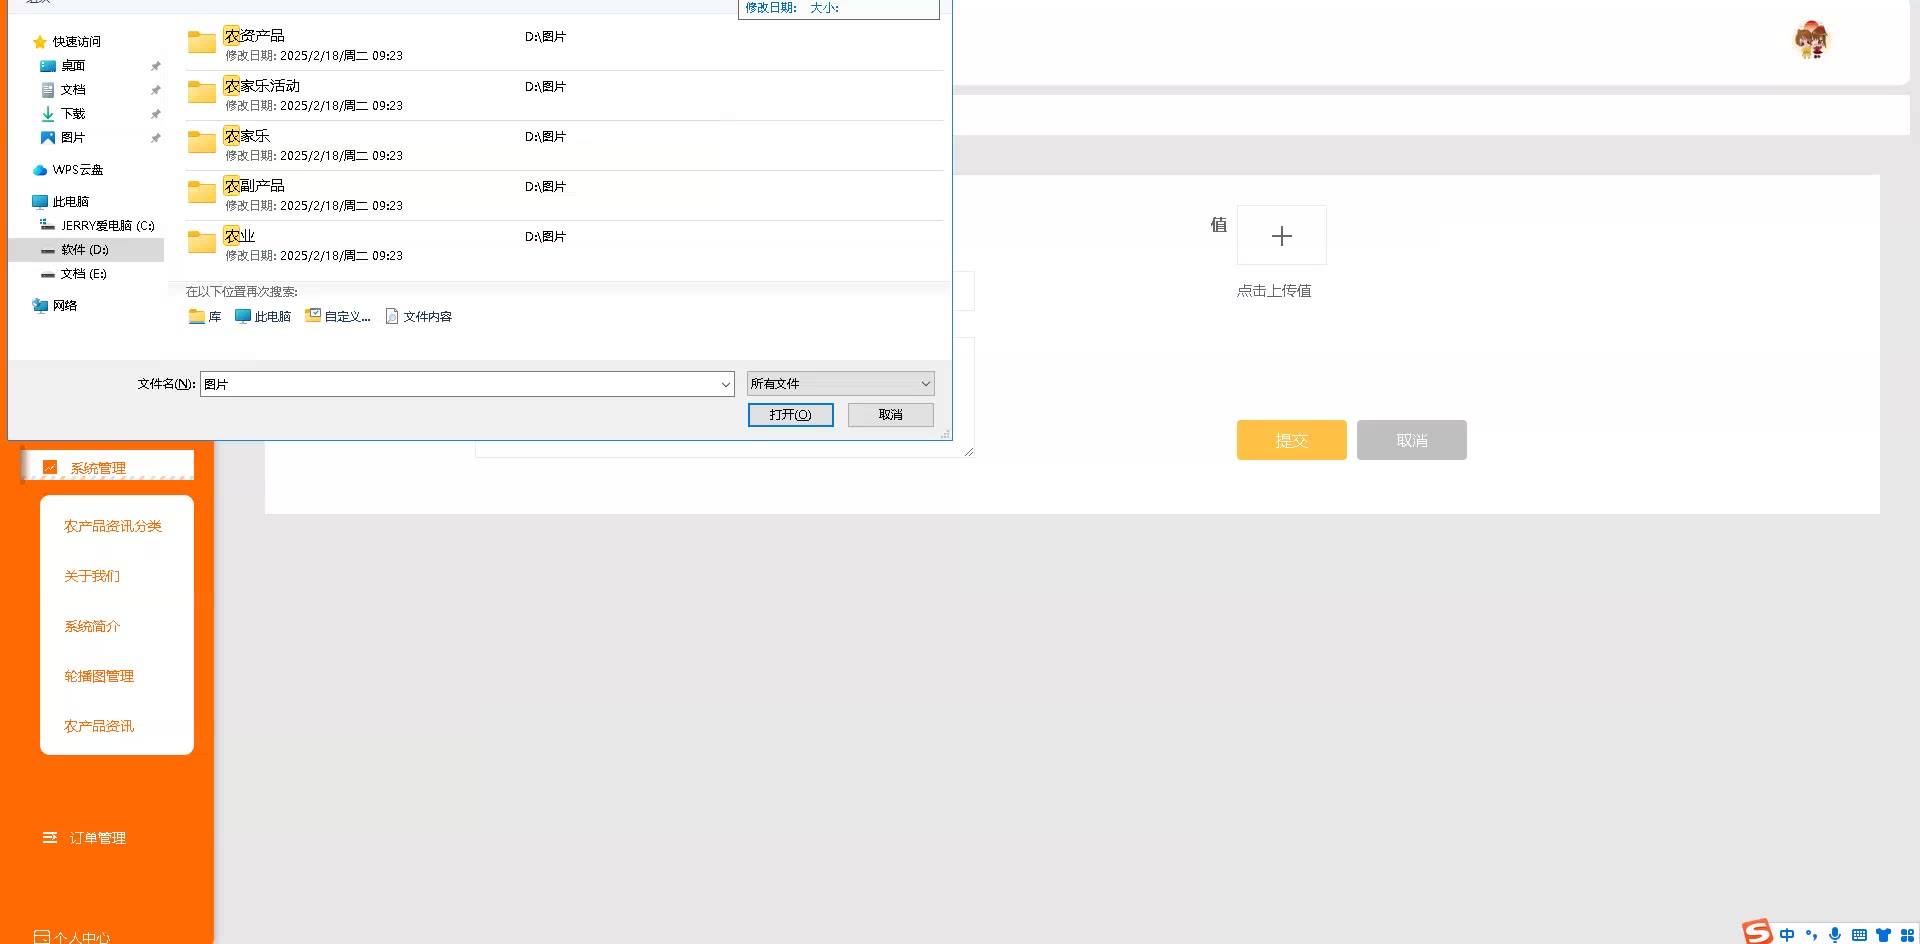Click input method toolbox grid icon
The height and width of the screenshot is (944, 1920).
1907,935
